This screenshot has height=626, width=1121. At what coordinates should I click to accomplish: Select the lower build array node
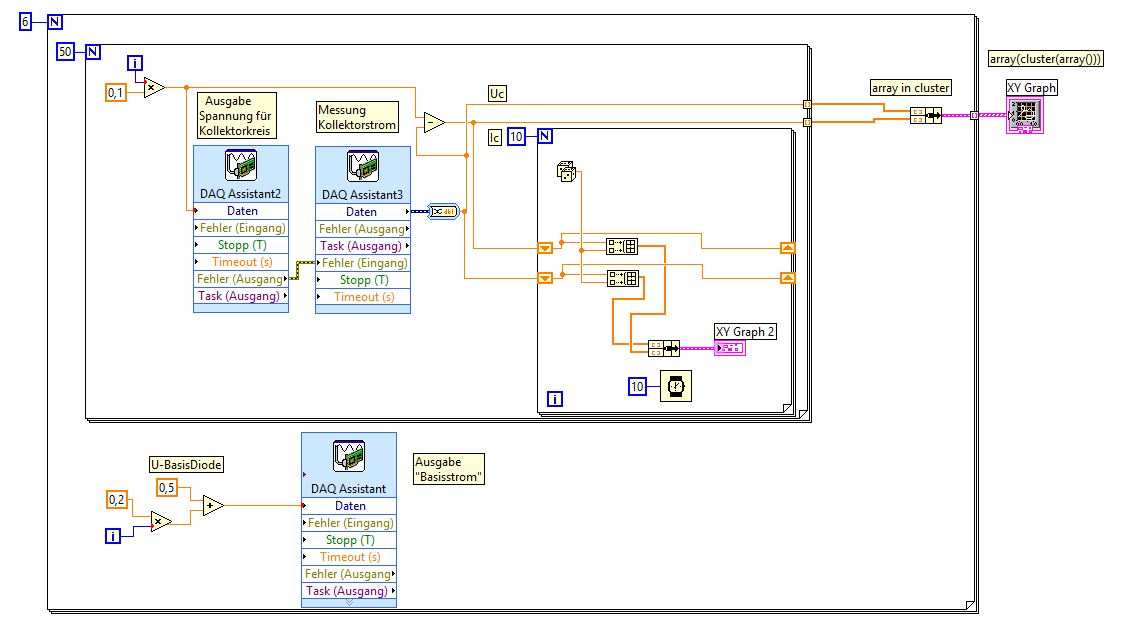point(623,278)
